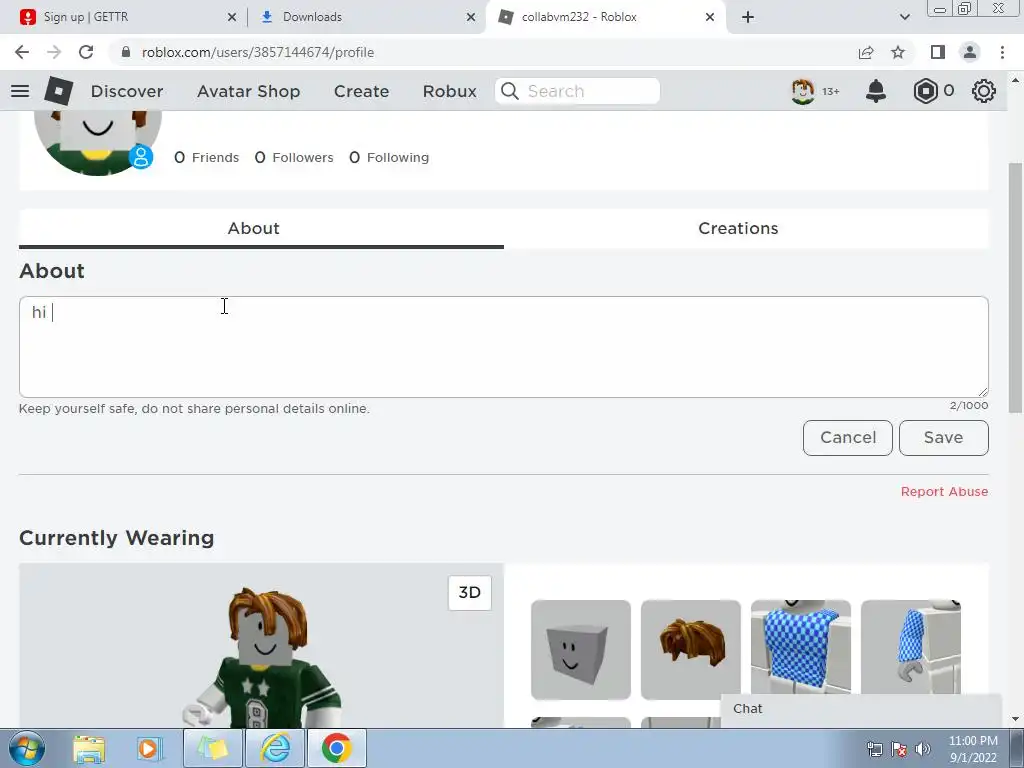Click the network tray icon
Image resolution: width=1024 pixels, height=768 pixels.
[x=874, y=749]
